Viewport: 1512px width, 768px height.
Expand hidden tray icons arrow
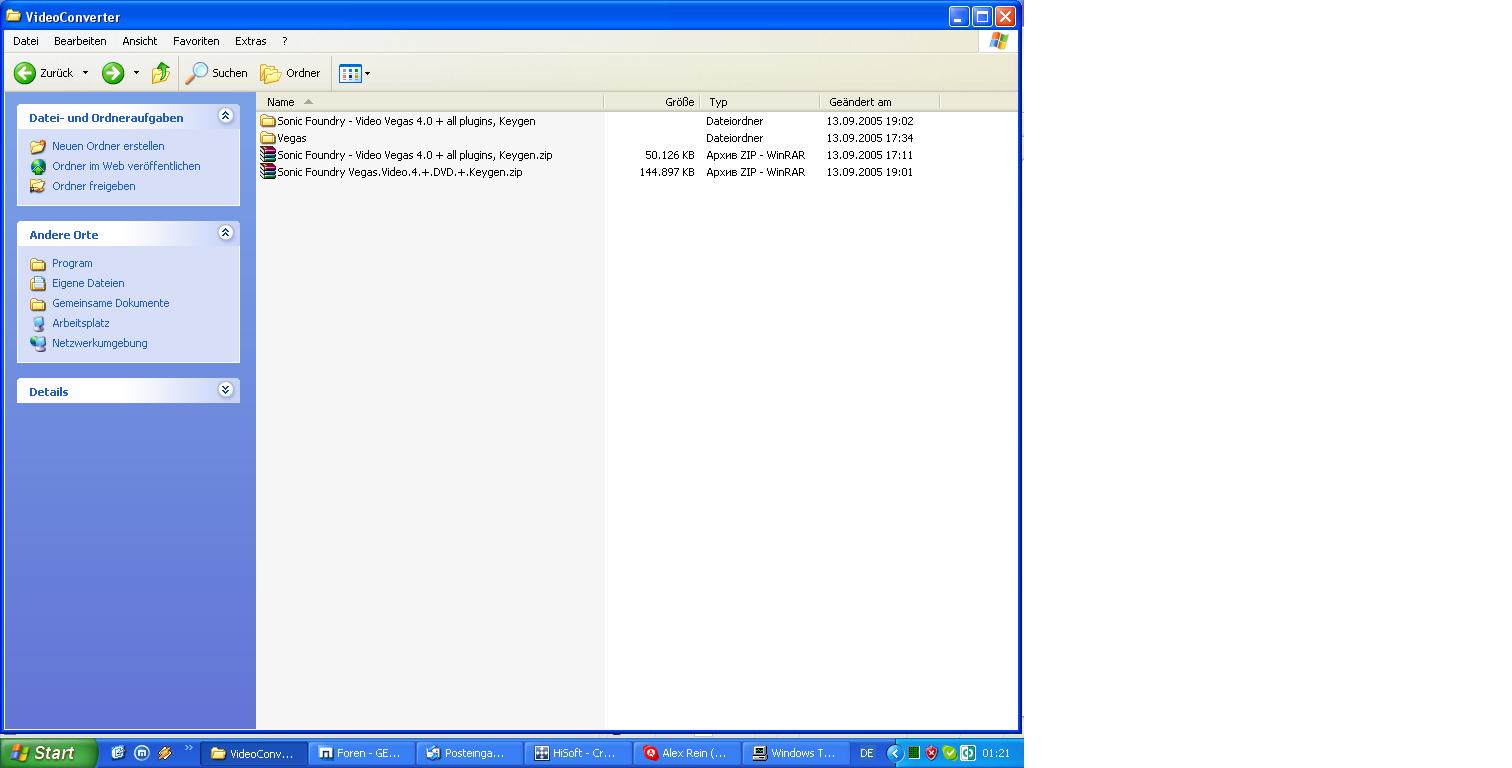[x=895, y=753]
